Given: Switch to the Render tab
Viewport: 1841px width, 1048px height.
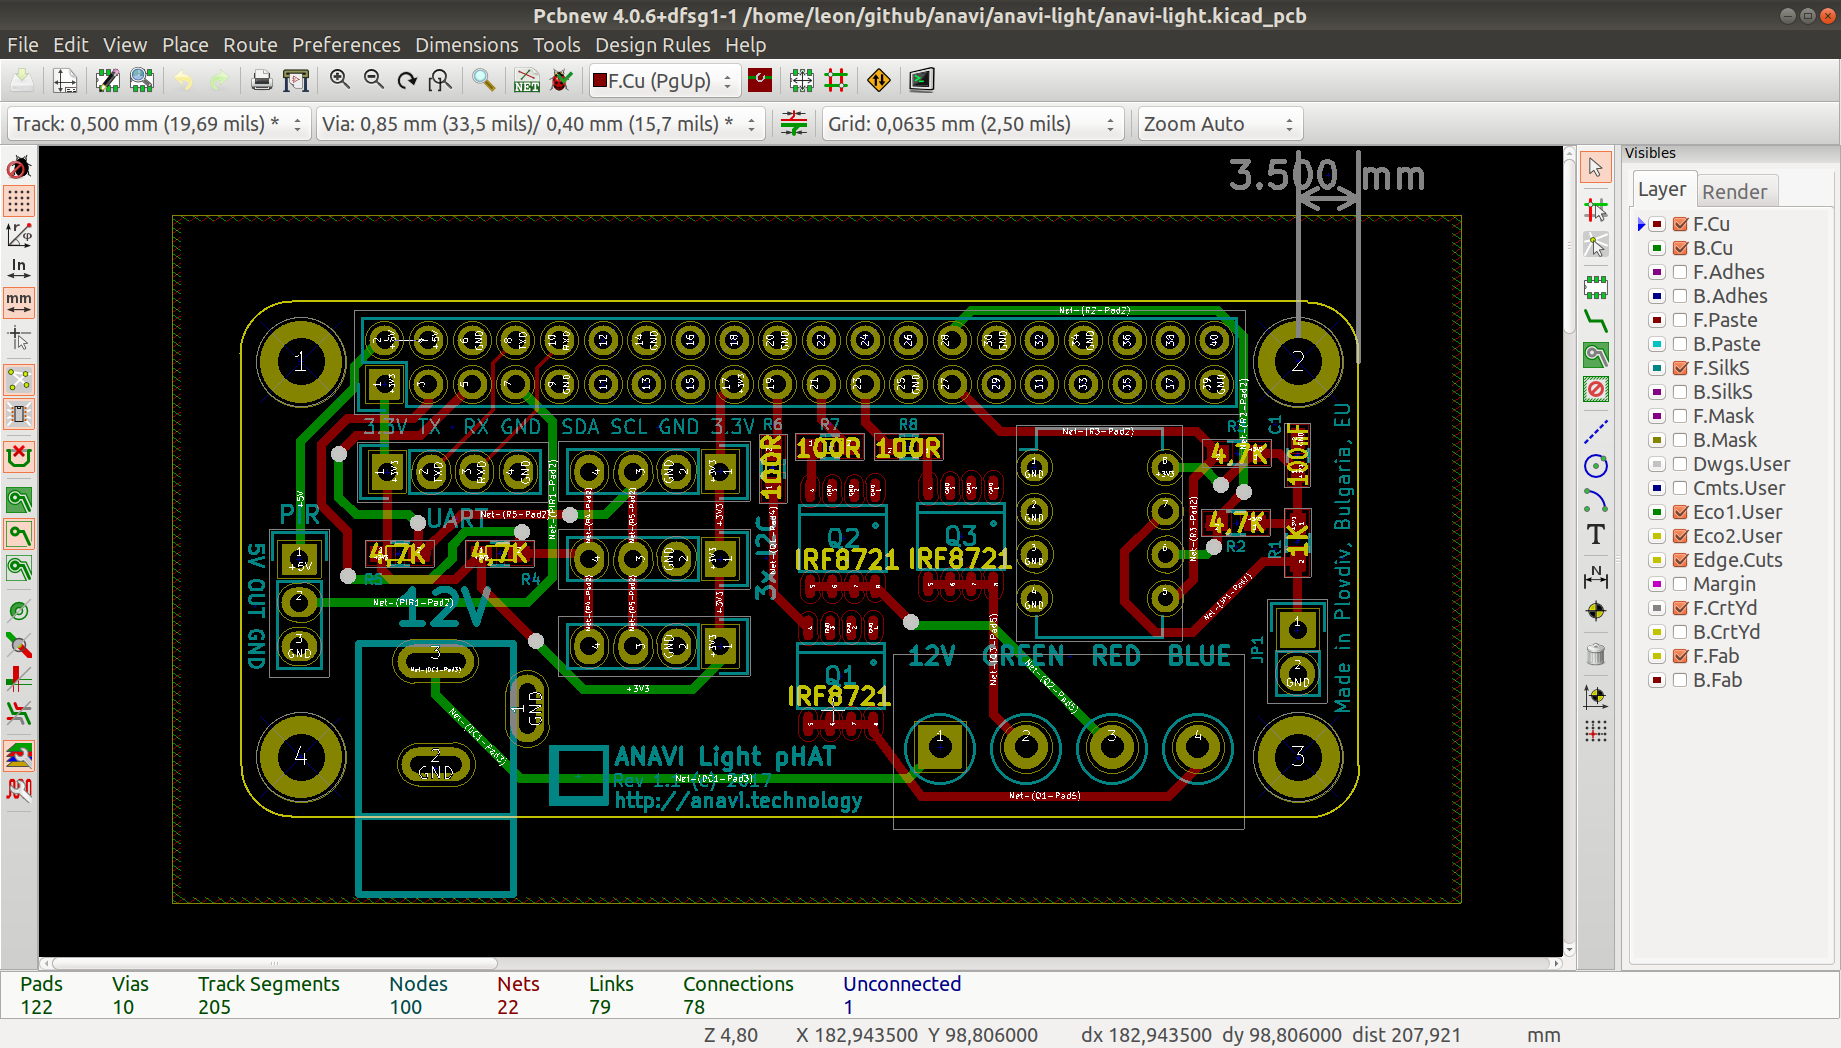Looking at the screenshot, I should point(1737,190).
